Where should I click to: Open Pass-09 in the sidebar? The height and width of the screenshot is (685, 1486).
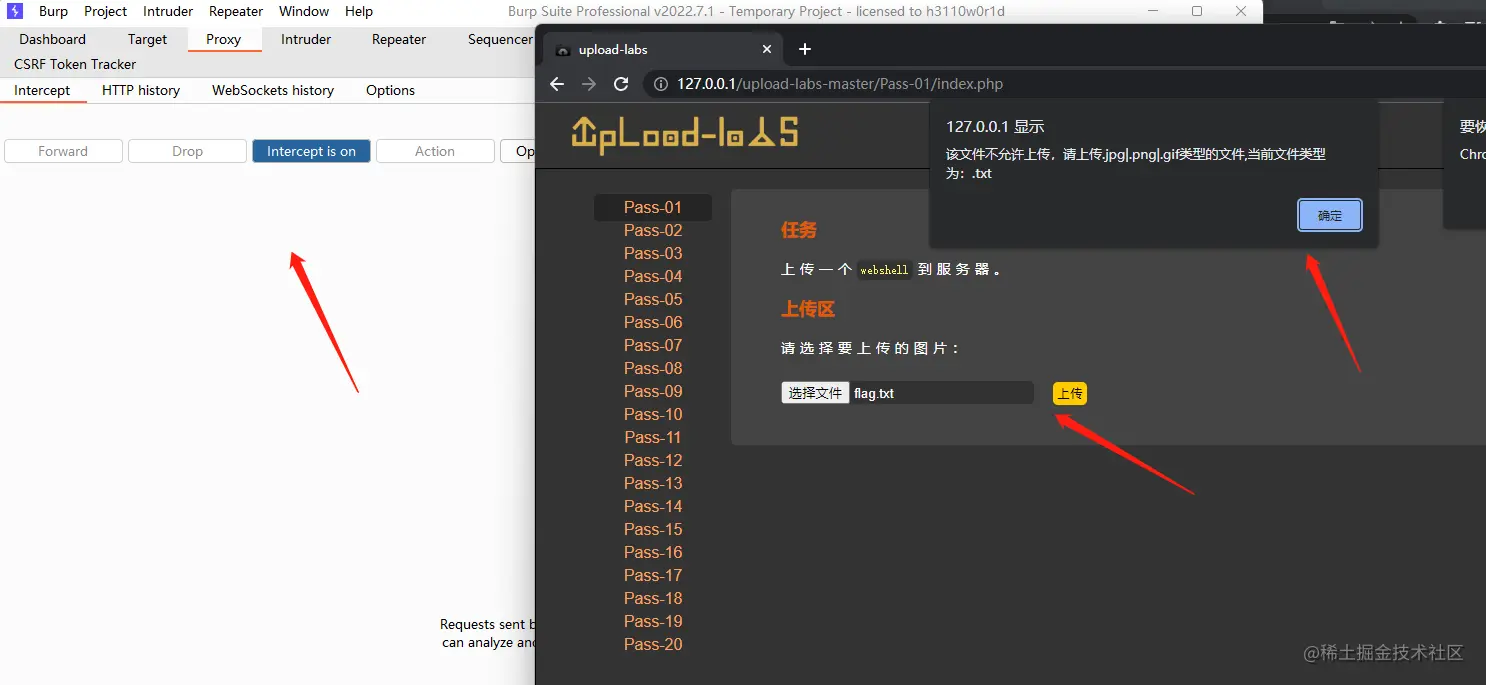coord(653,391)
